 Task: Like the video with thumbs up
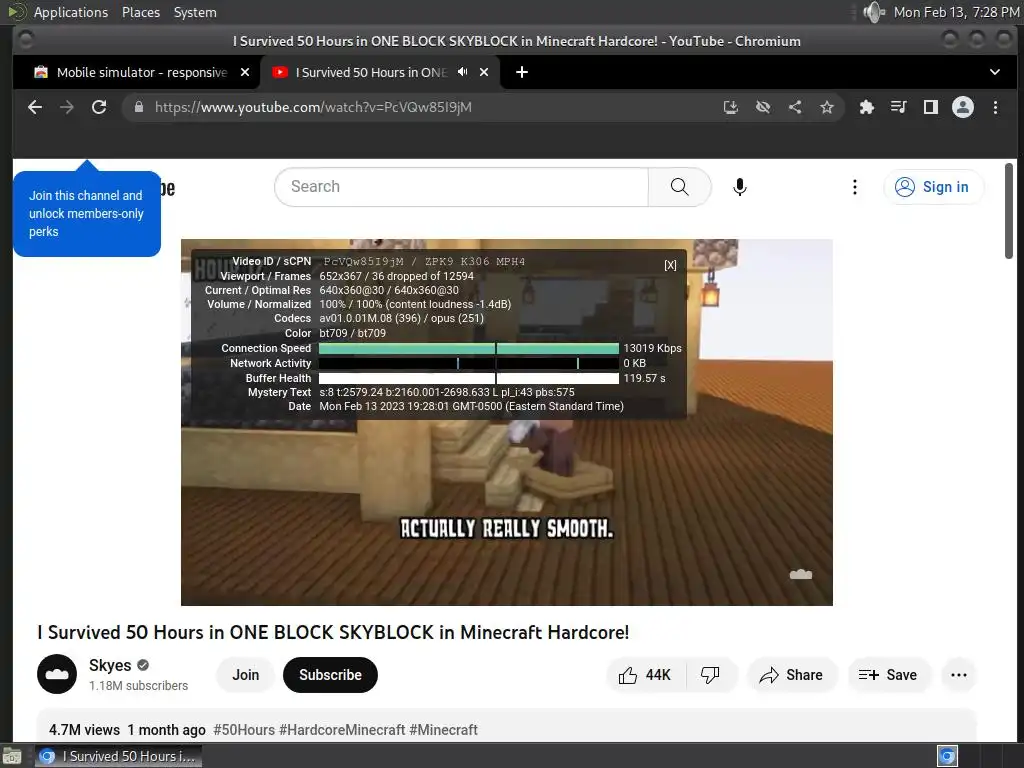(645, 675)
